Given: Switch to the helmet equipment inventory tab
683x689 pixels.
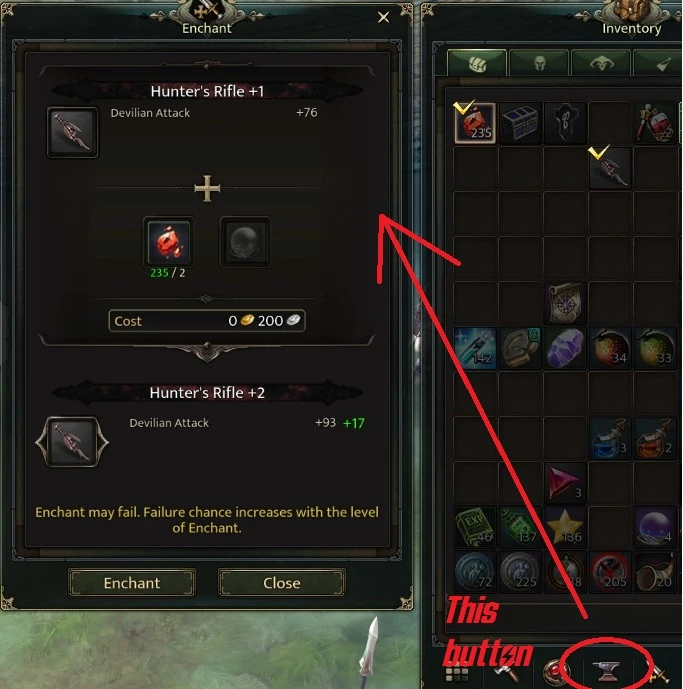Looking at the screenshot, I should click(x=539, y=64).
